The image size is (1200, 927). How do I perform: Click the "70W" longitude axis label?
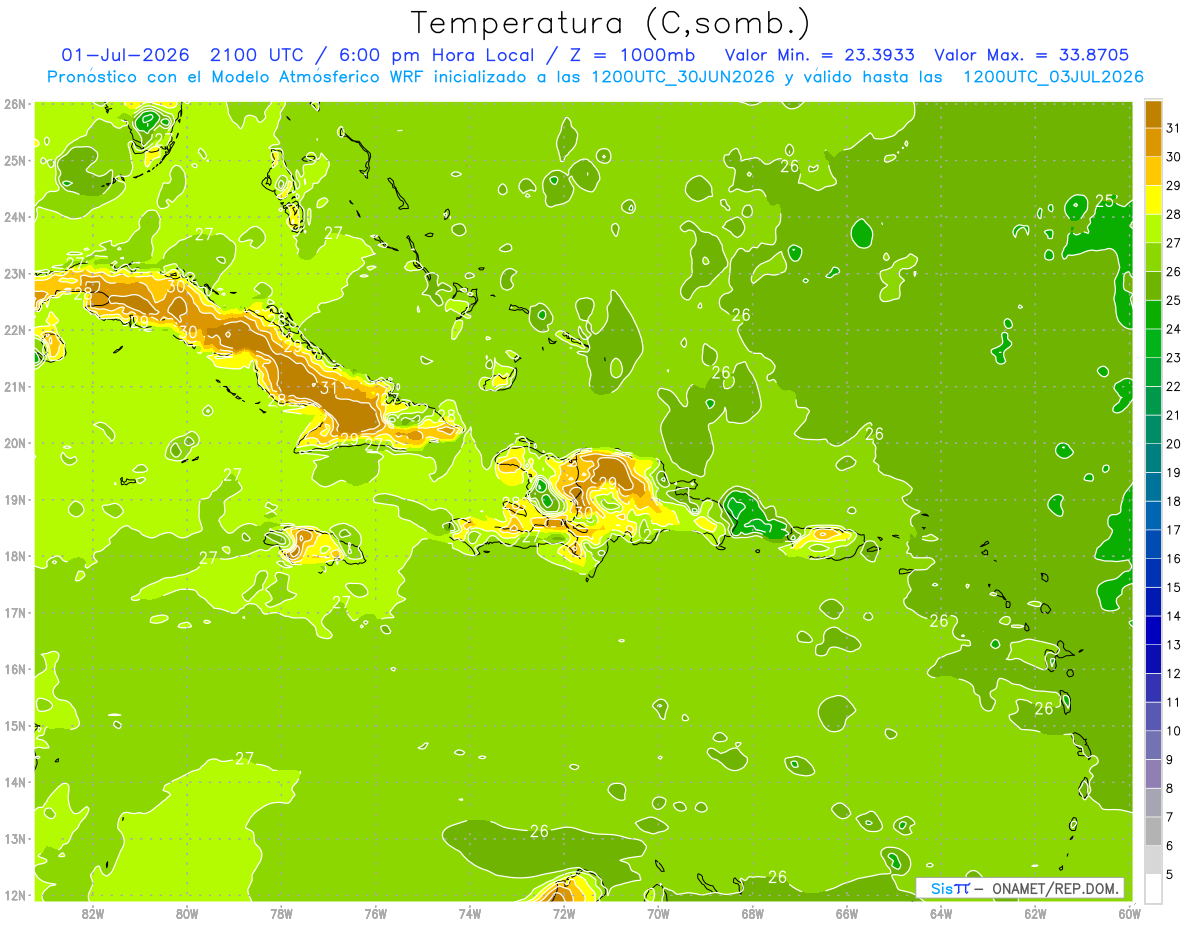click(658, 913)
